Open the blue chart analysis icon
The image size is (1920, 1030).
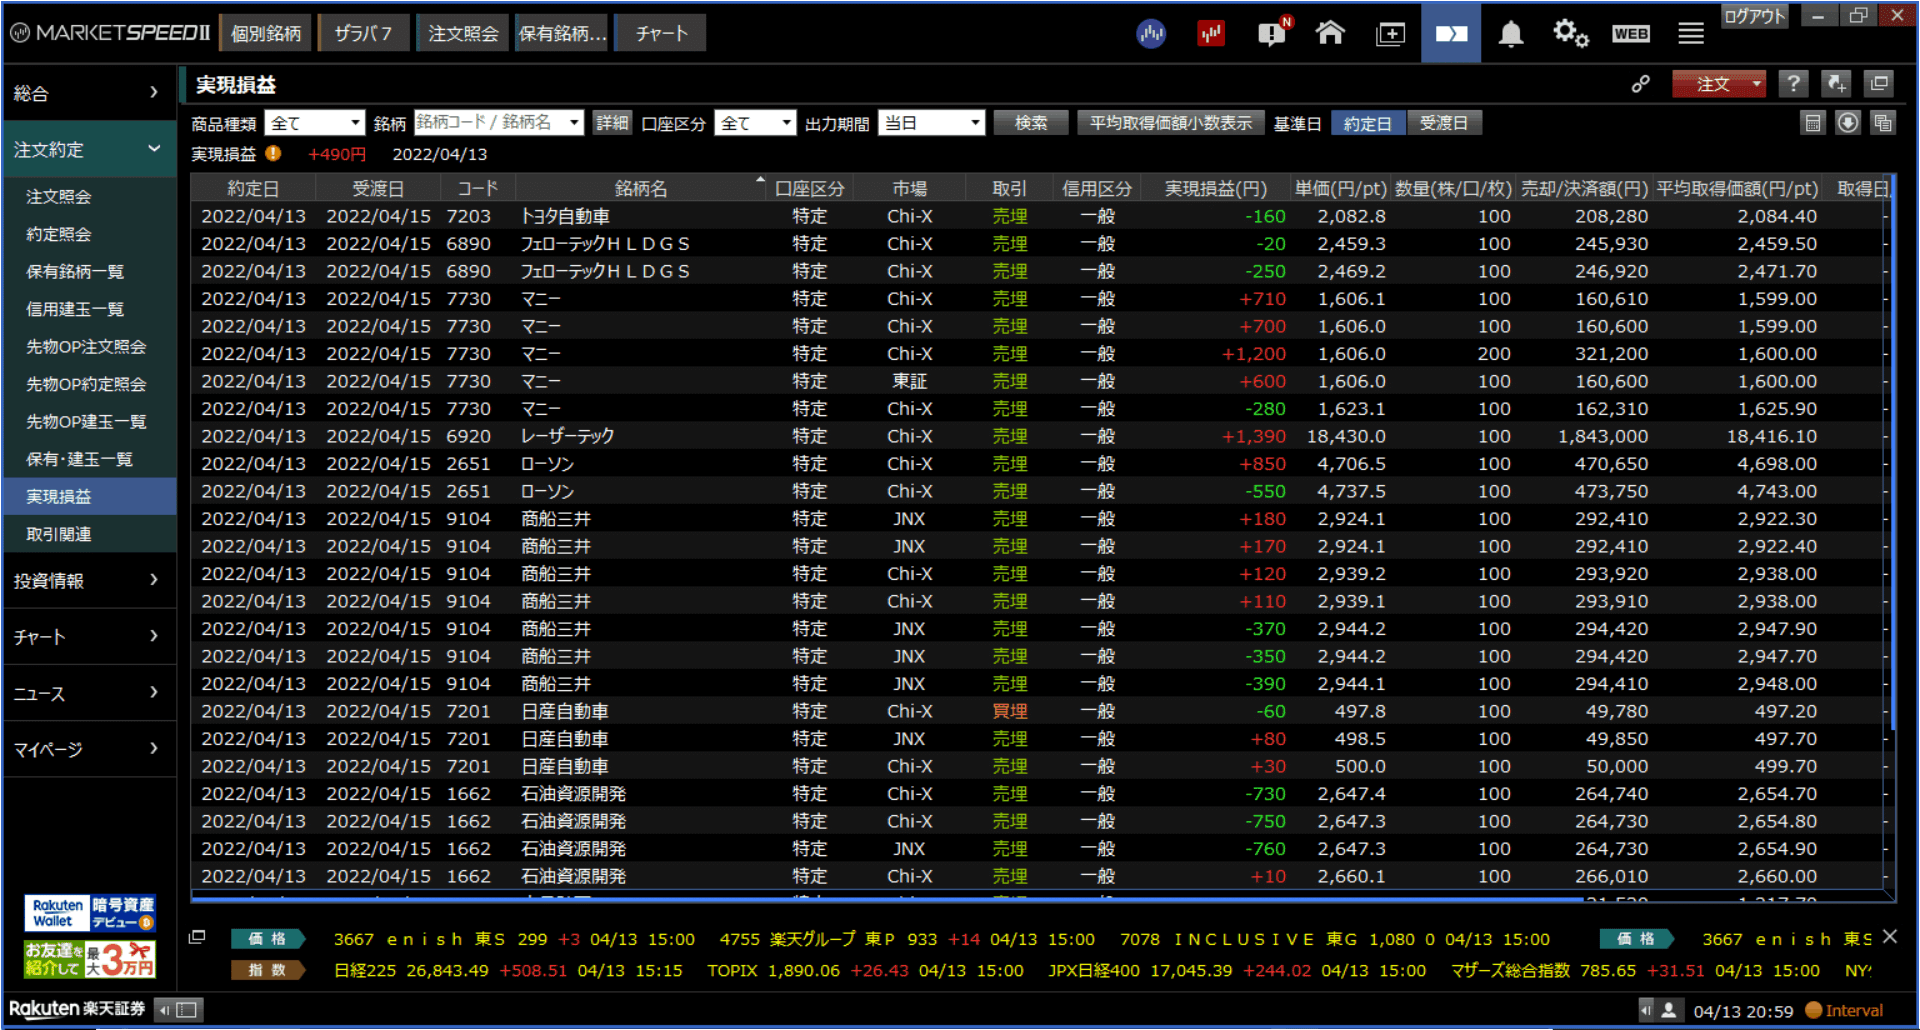[x=1151, y=34]
